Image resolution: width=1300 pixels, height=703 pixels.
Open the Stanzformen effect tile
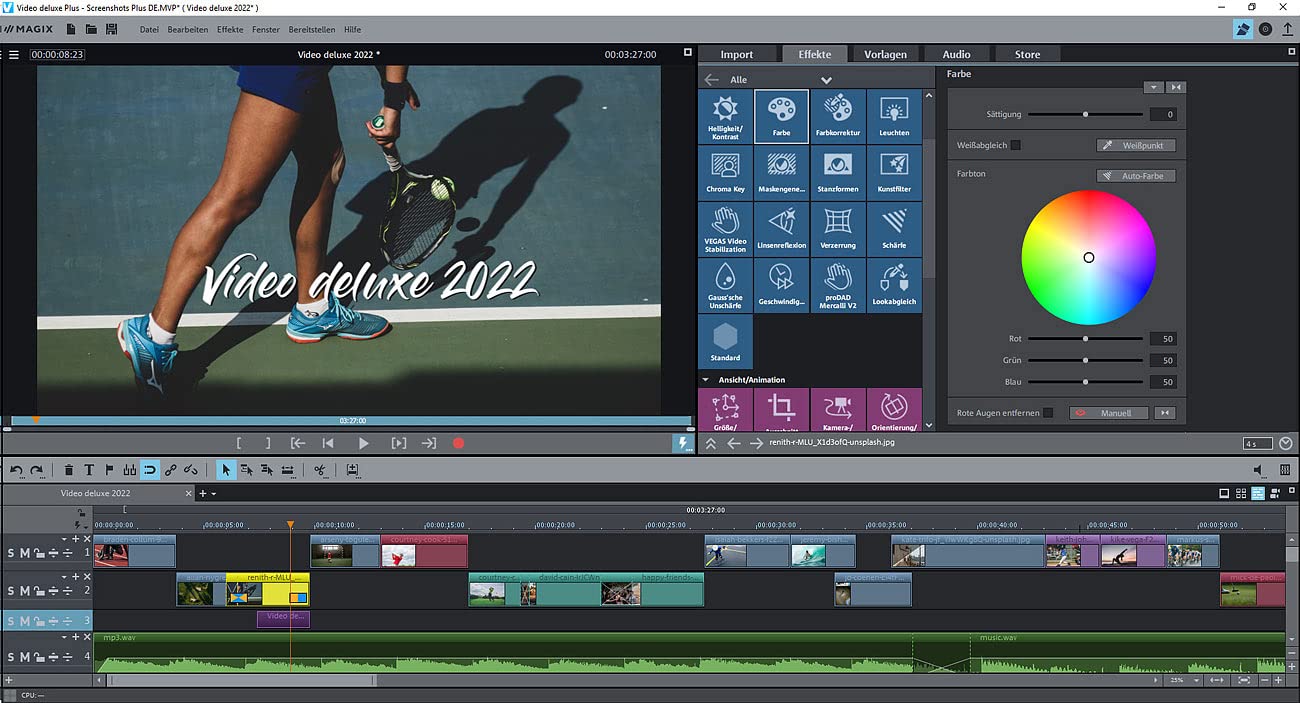click(838, 173)
